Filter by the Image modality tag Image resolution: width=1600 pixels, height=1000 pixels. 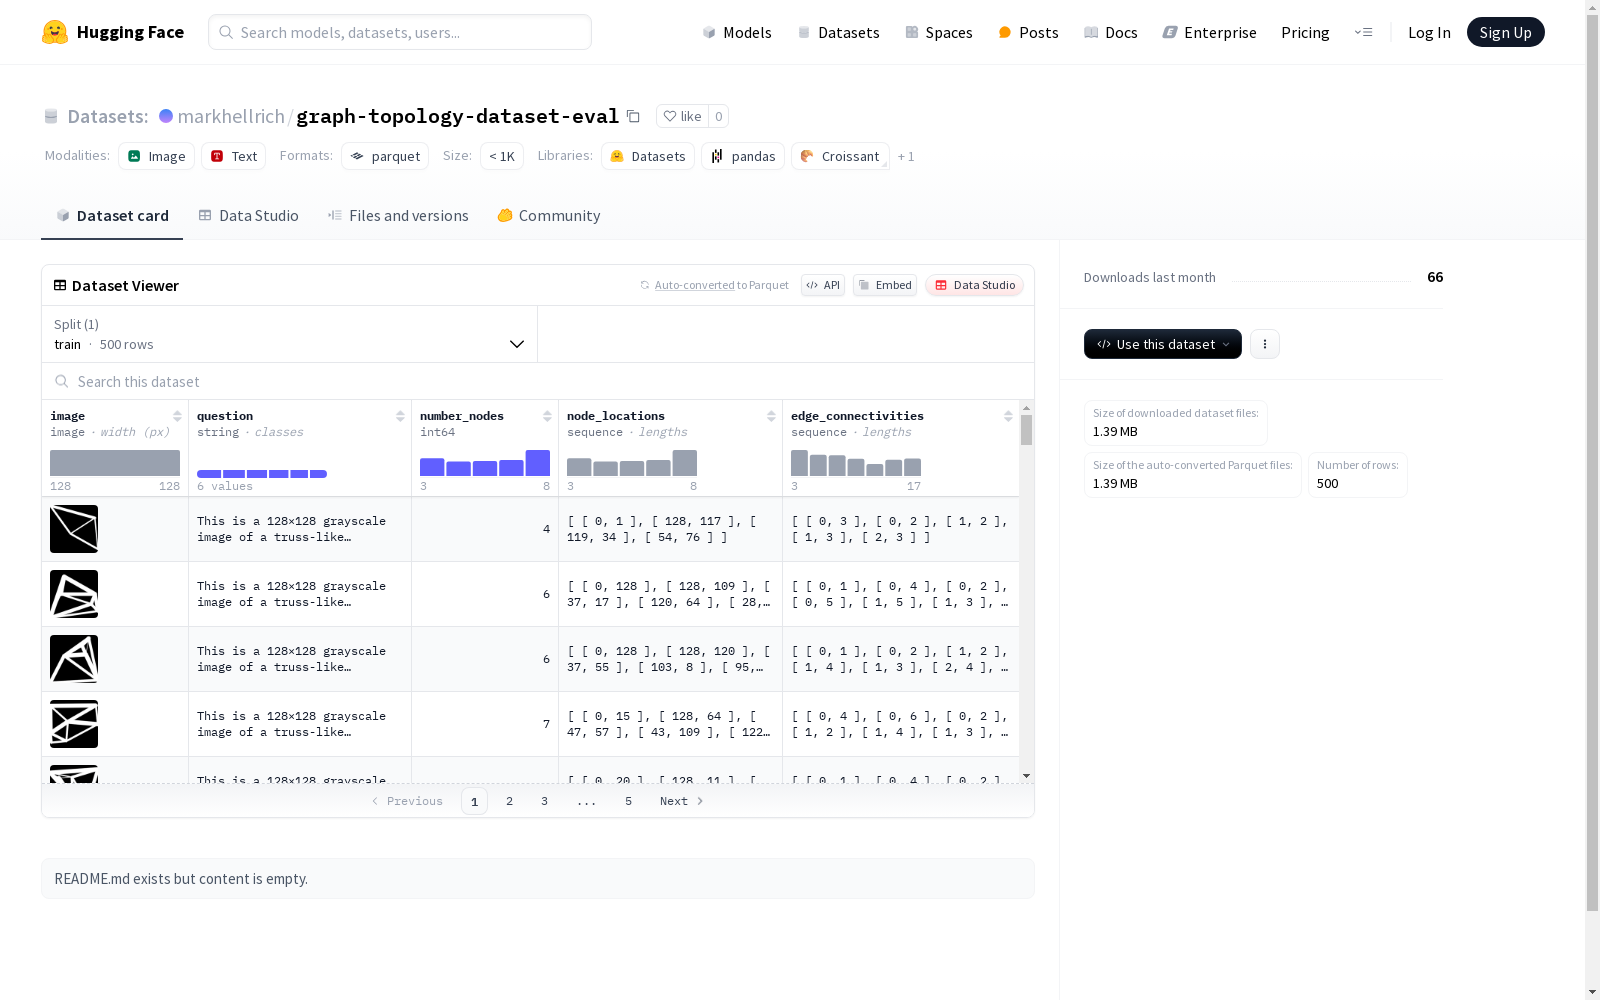157,156
